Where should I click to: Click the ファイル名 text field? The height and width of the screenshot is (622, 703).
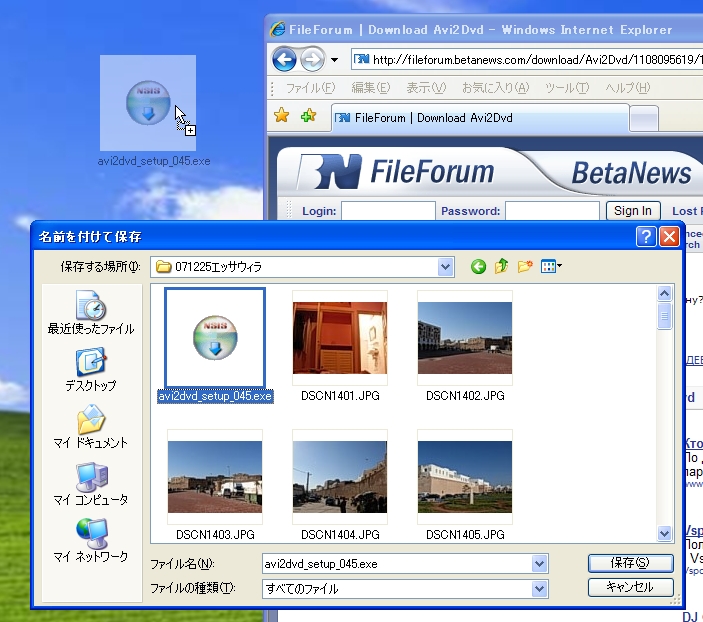(x=397, y=564)
